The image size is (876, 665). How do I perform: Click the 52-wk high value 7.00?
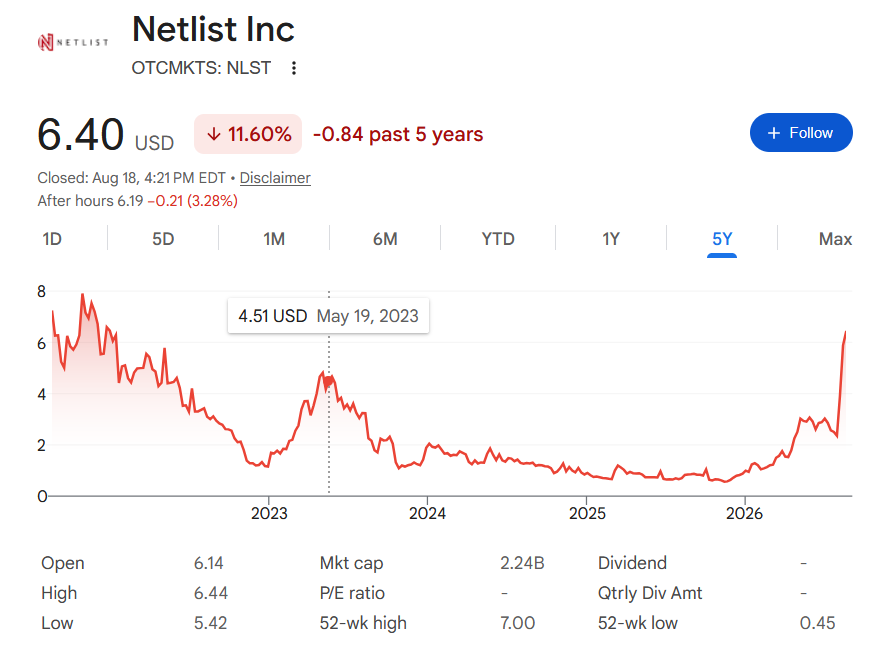point(517,623)
